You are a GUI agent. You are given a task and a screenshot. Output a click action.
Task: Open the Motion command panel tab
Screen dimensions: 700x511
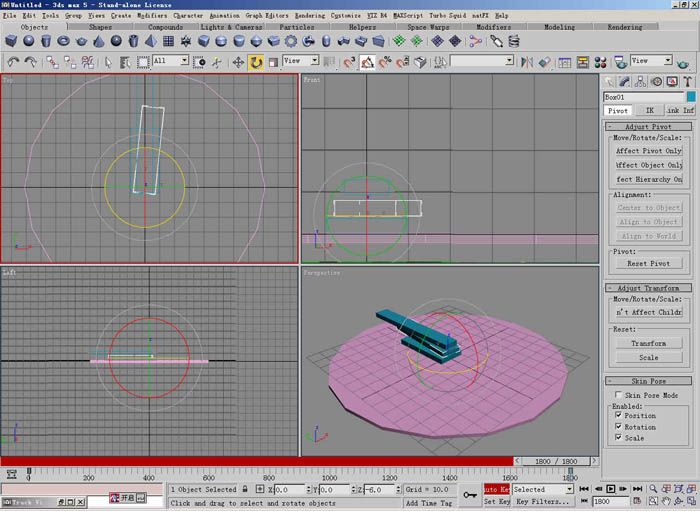pos(656,82)
